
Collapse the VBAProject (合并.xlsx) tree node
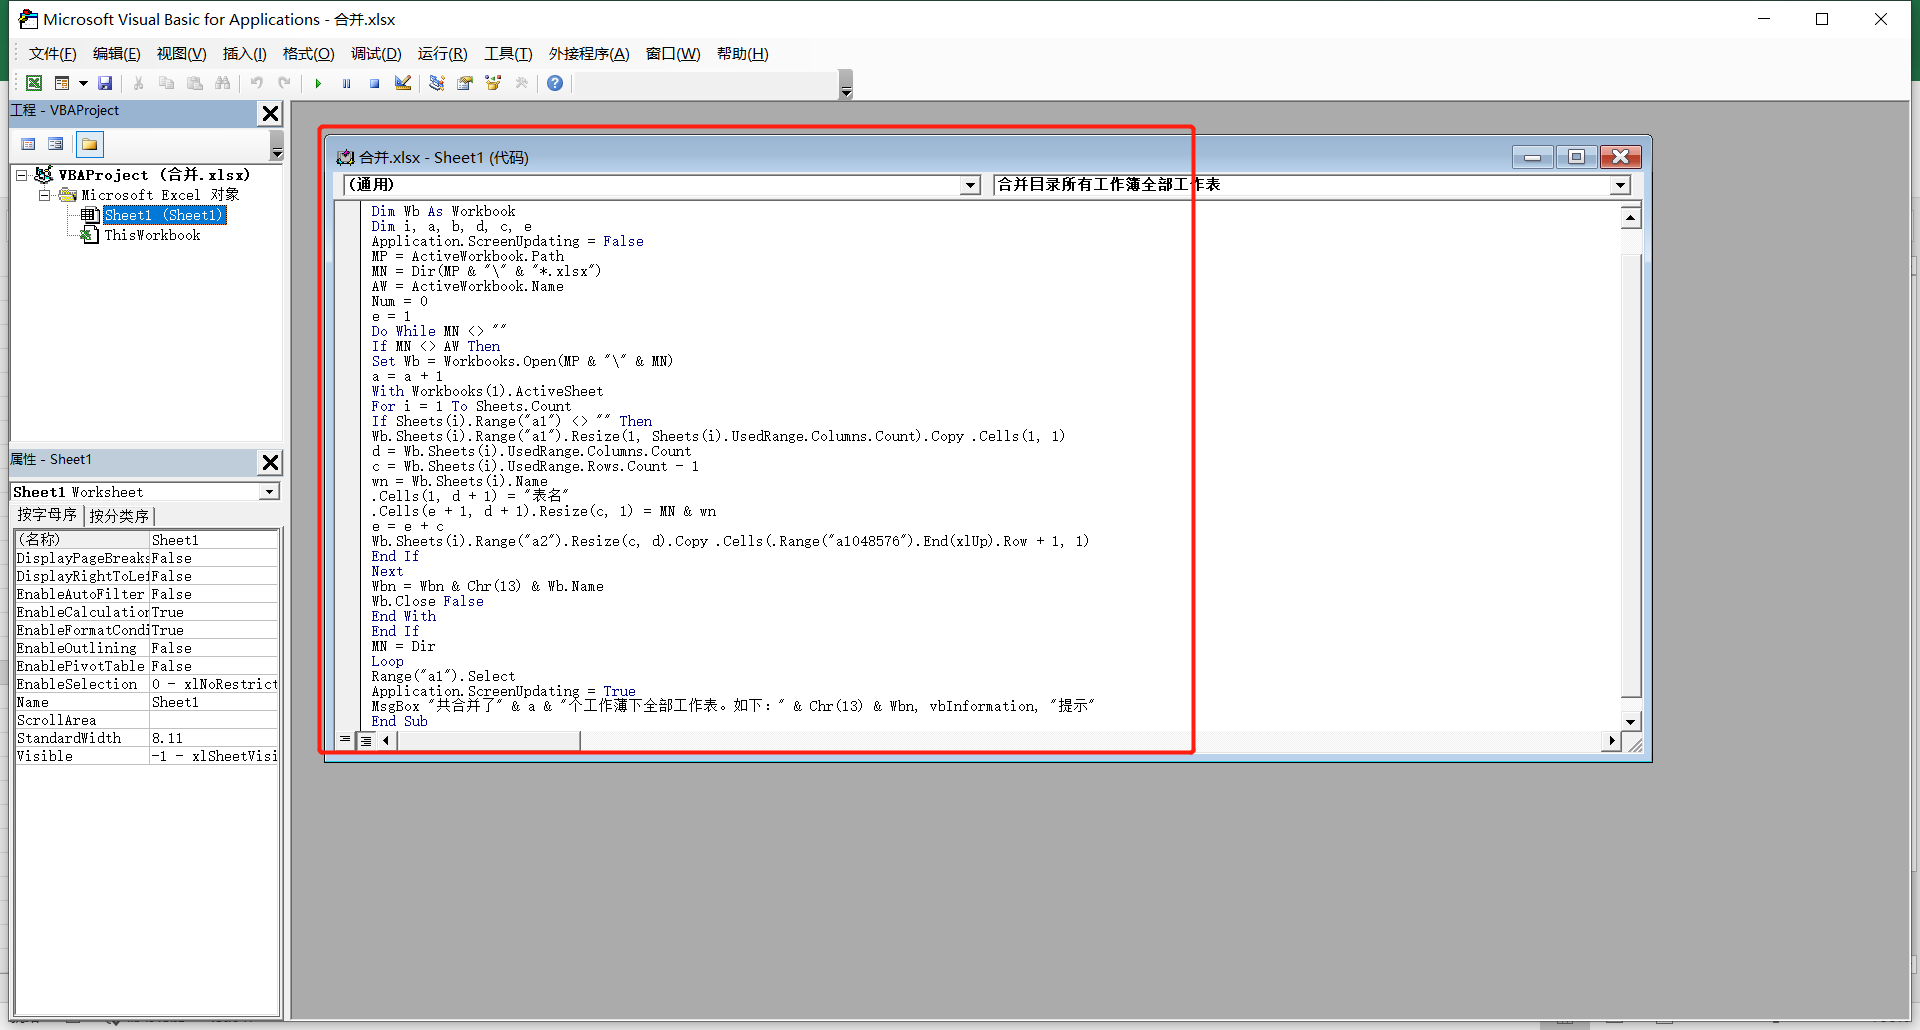(x=21, y=175)
